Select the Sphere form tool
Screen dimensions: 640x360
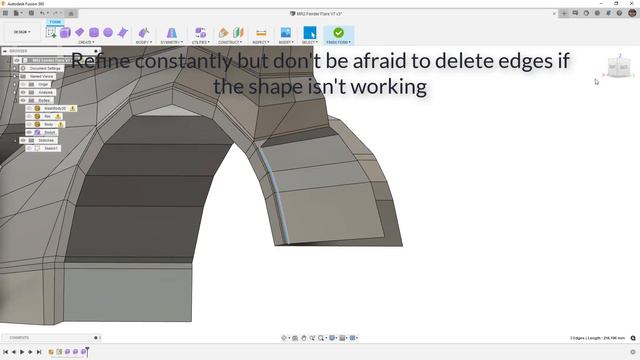tap(108, 32)
